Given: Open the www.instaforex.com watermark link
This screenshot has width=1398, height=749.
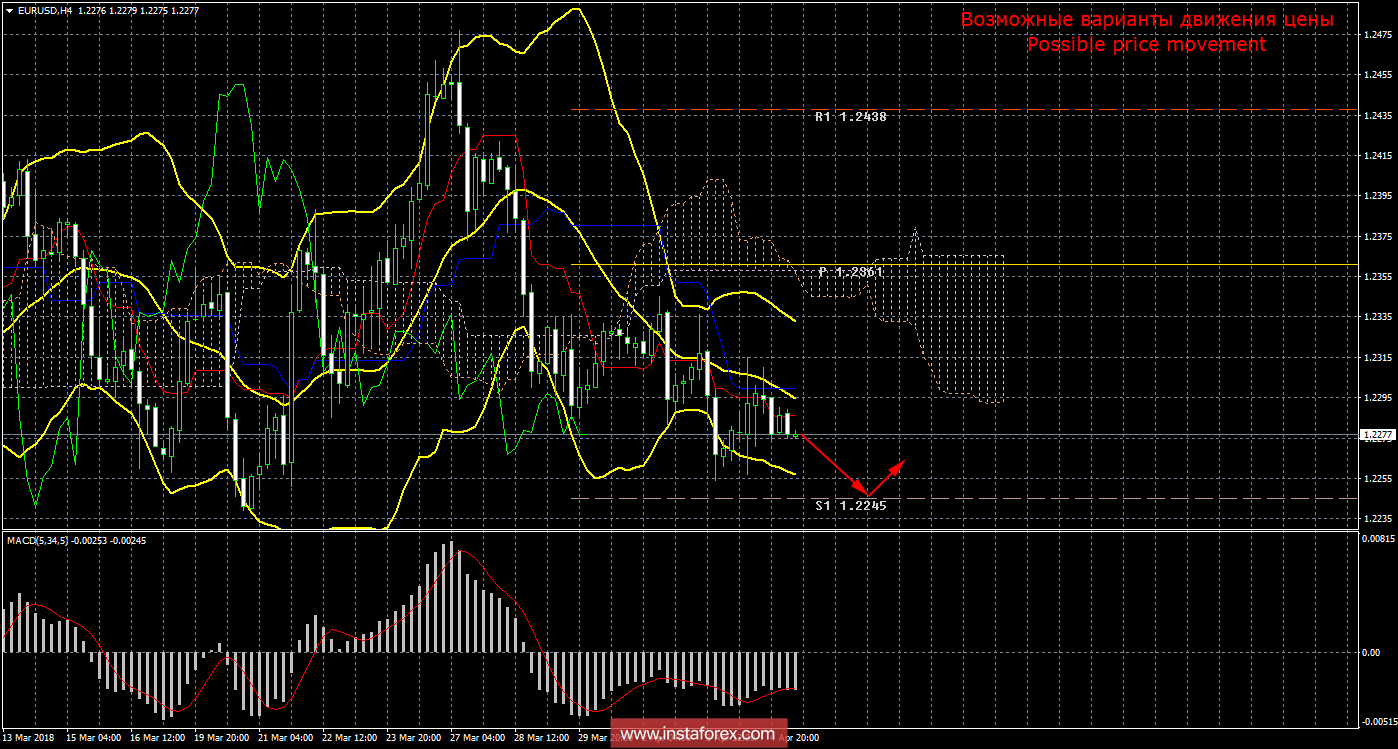Looking at the screenshot, I should (697, 734).
